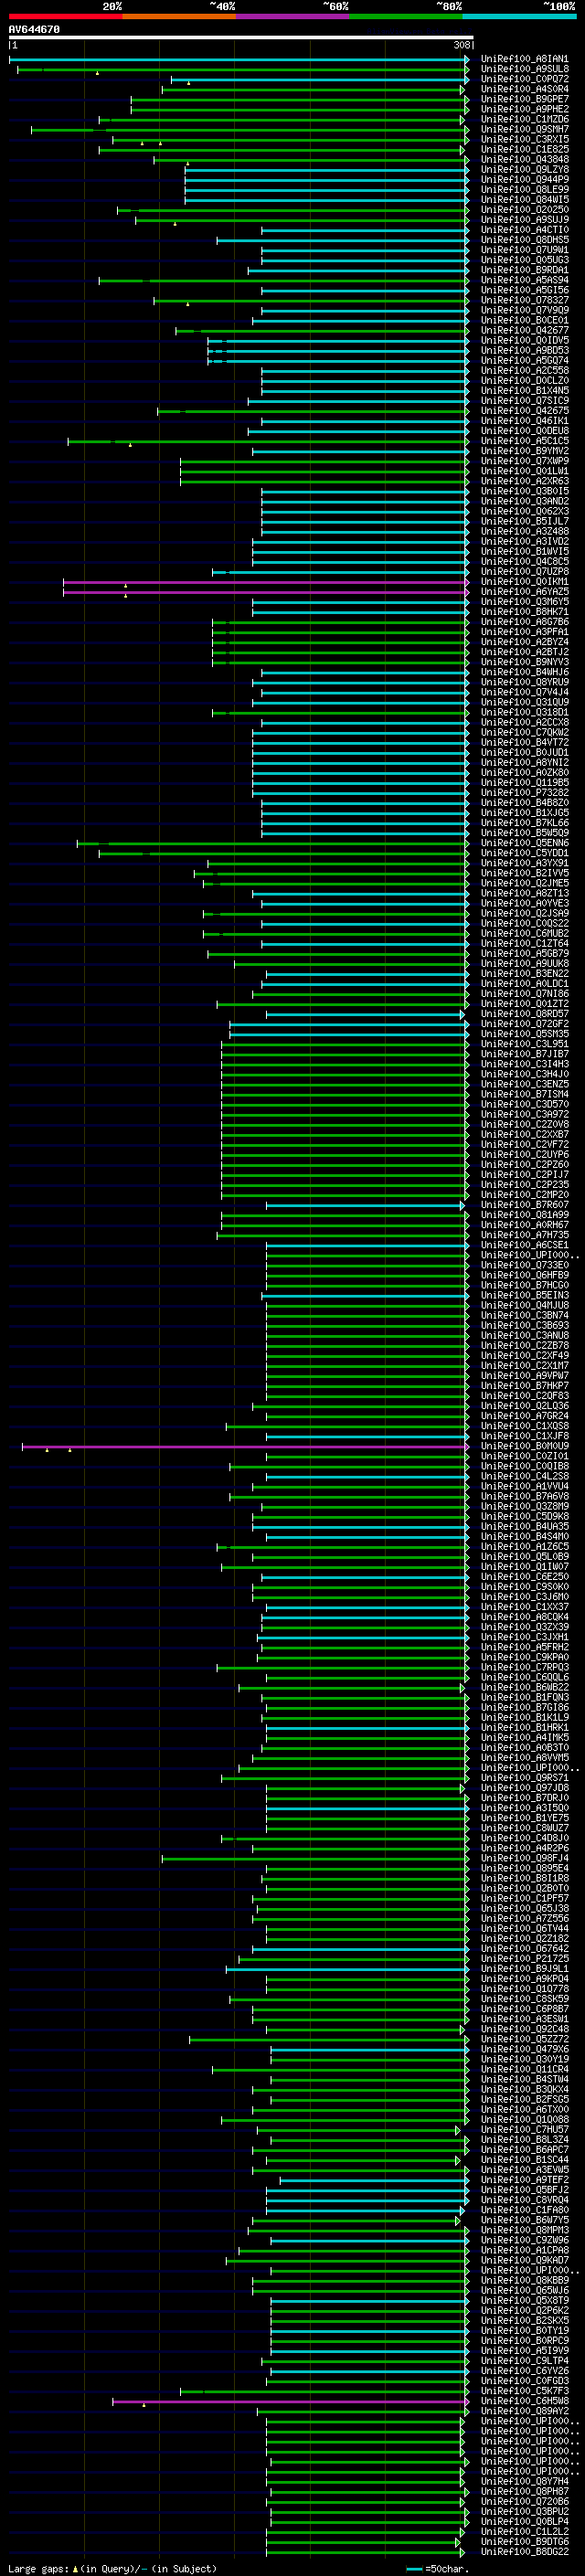
Task: Click the purple alignment bar for UniRef100_Q0IKM1
Action: 265,582
